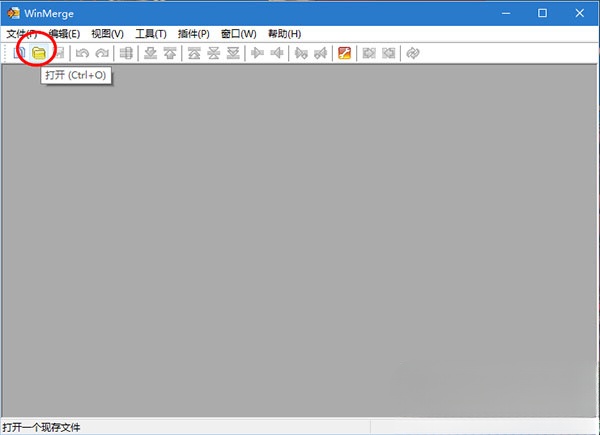Open Options via the red-yellow toolbar icon
600x435 pixels.
tap(344, 53)
